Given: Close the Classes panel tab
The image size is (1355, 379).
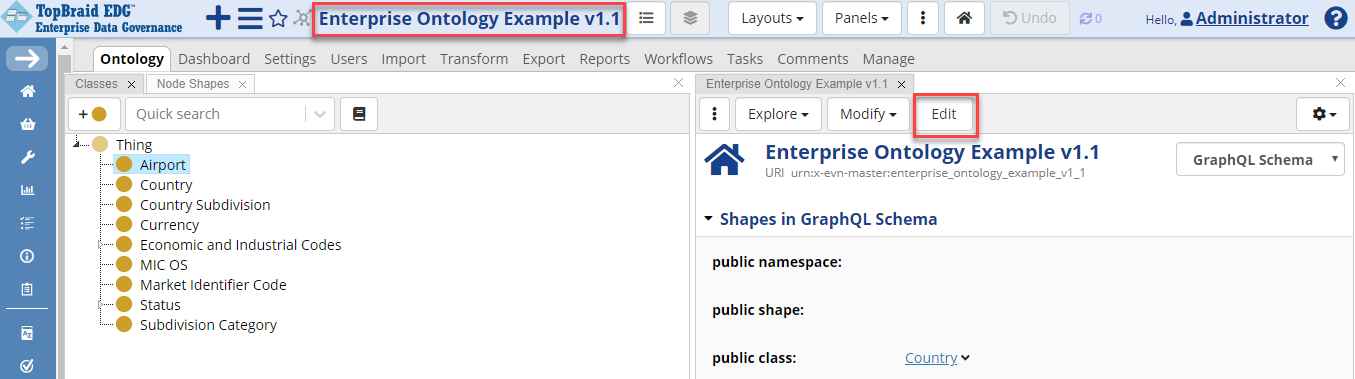Looking at the screenshot, I should [x=131, y=85].
